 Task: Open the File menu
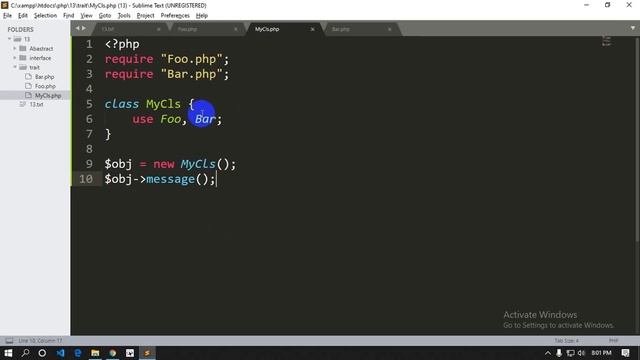coord(7,16)
